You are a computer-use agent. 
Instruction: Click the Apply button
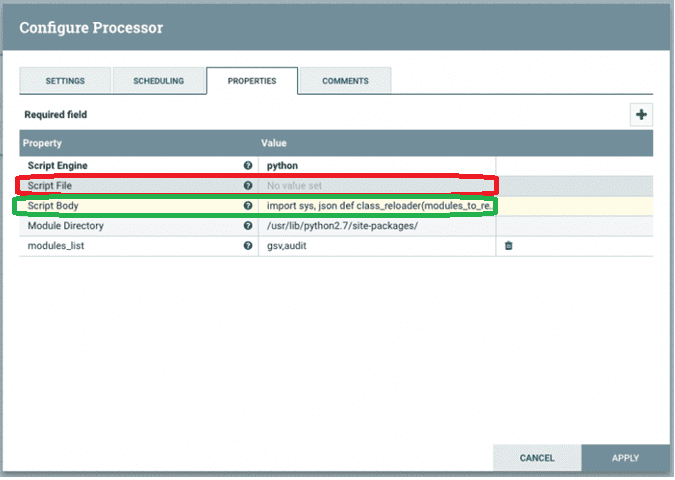pyautogui.click(x=625, y=458)
